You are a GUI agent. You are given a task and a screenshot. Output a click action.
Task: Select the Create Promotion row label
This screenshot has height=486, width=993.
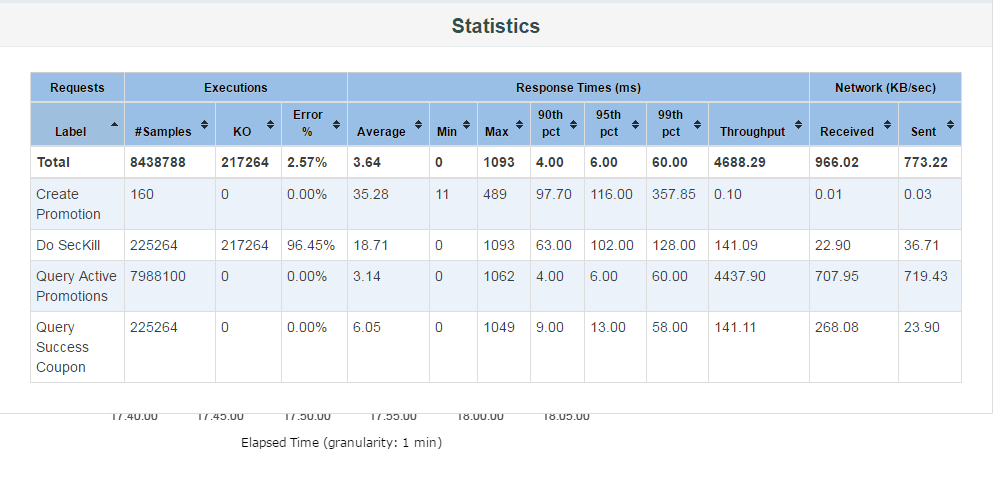click(68, 204)
